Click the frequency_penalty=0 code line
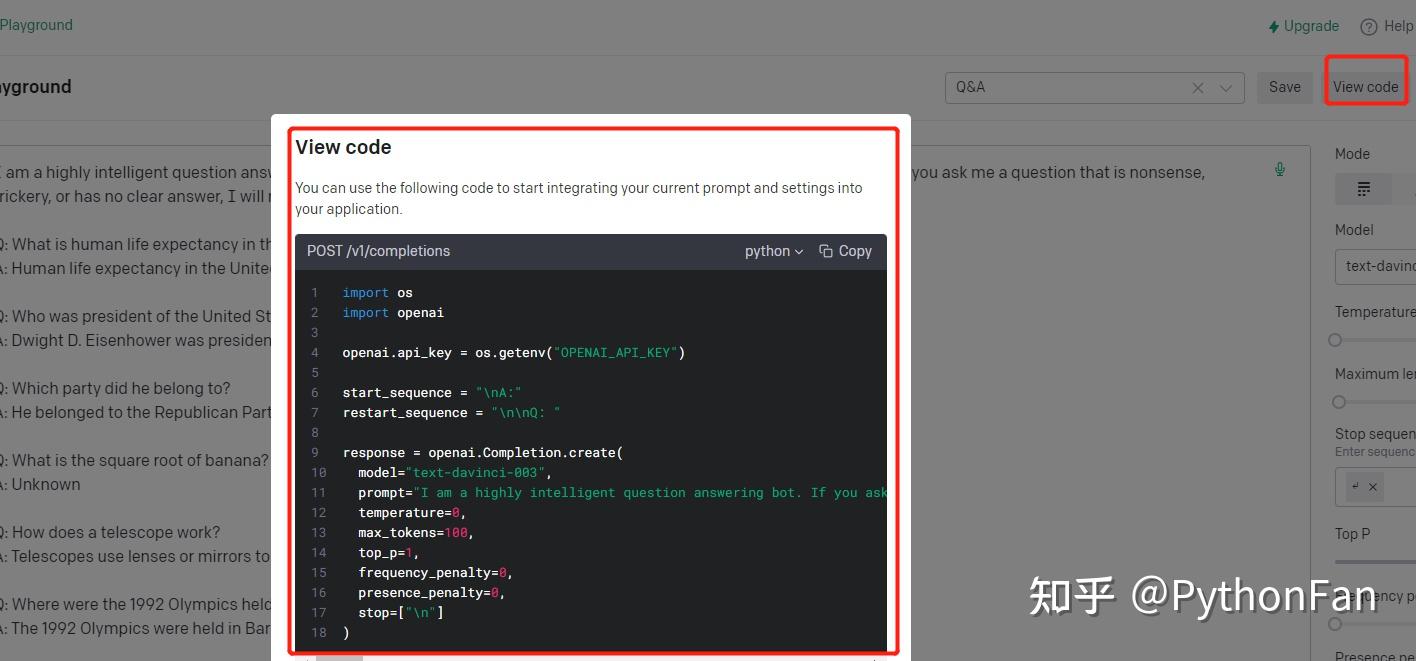This screenshot has height=661, width=1416. [x=435, y=572]
